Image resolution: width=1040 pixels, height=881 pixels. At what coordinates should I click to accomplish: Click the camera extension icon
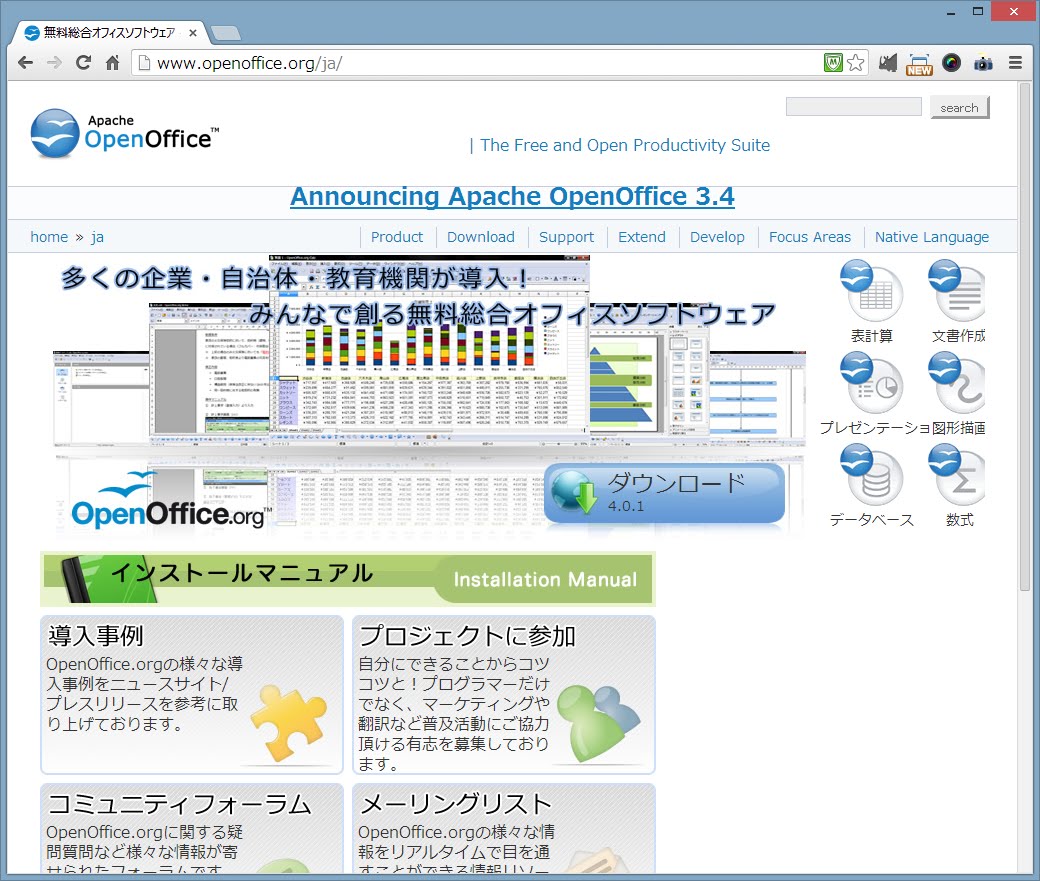point(983,64)
